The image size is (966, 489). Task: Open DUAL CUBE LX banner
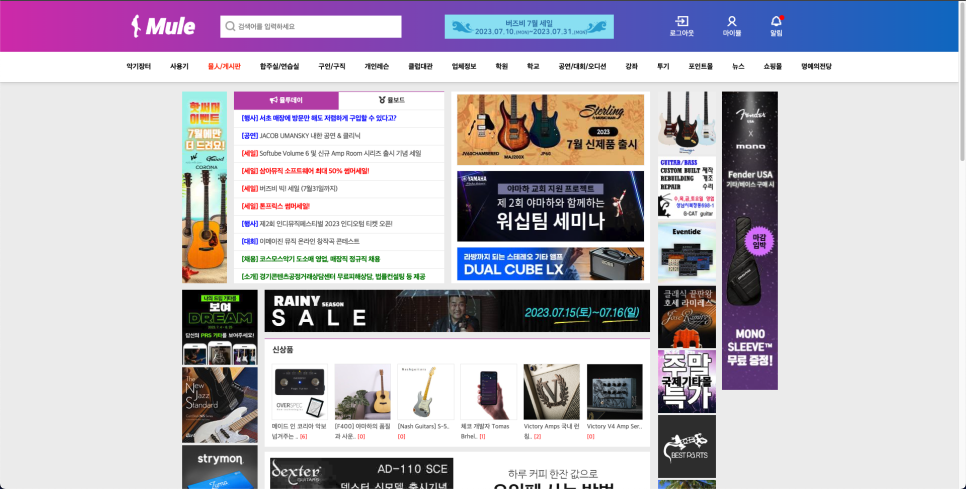(x=550, y=264)
